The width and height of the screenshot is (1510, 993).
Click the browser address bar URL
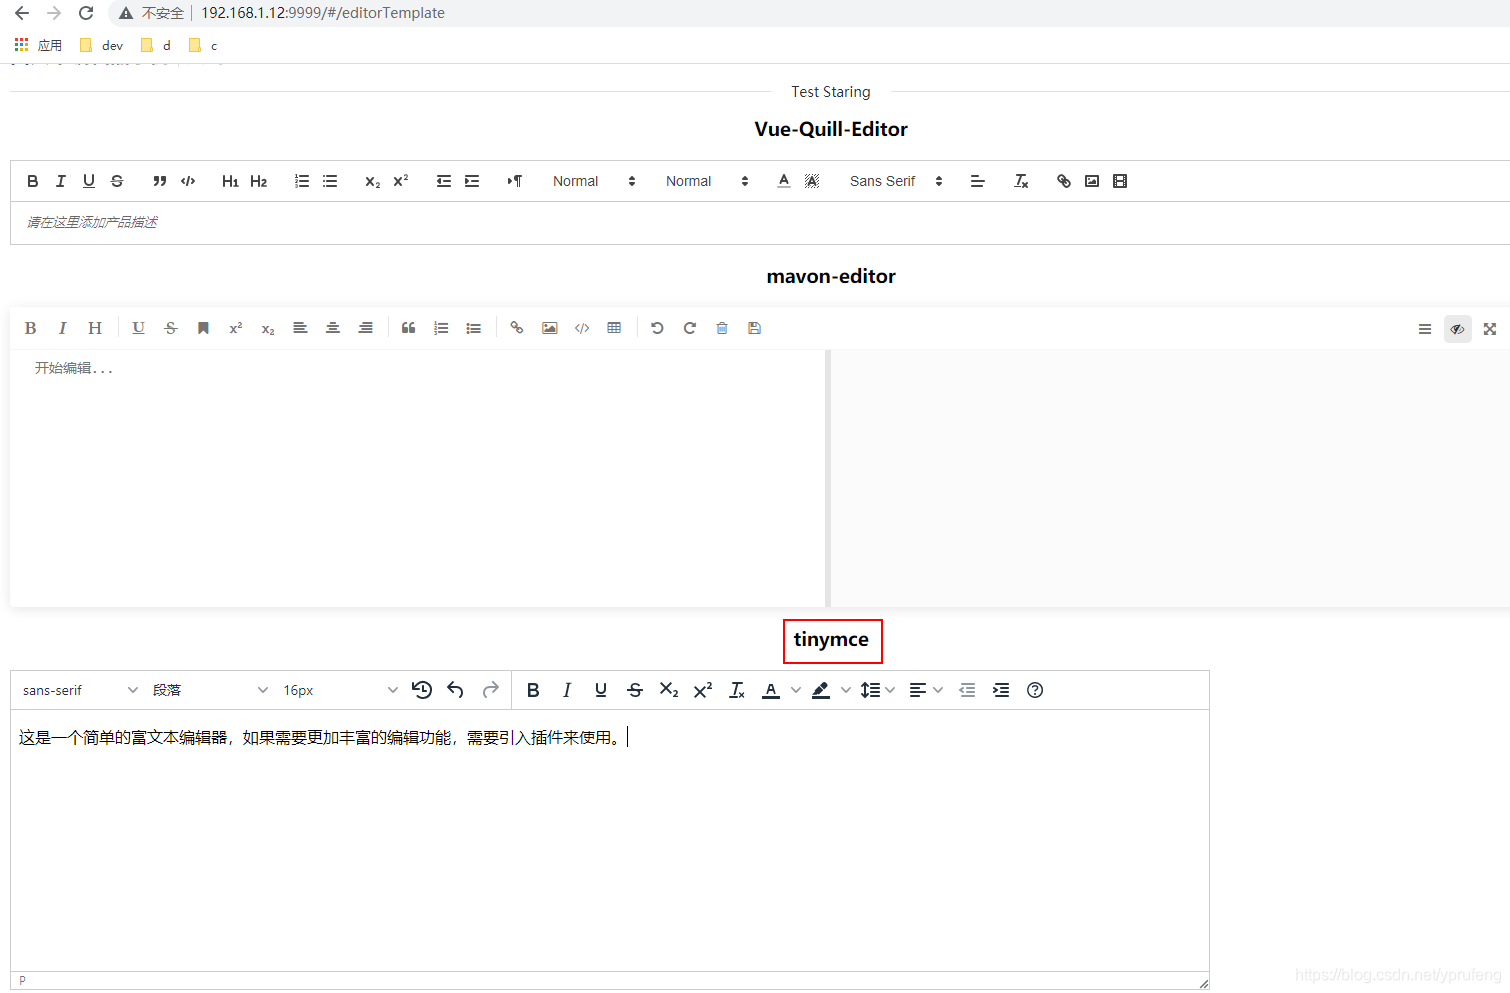[x=323, y=13]
